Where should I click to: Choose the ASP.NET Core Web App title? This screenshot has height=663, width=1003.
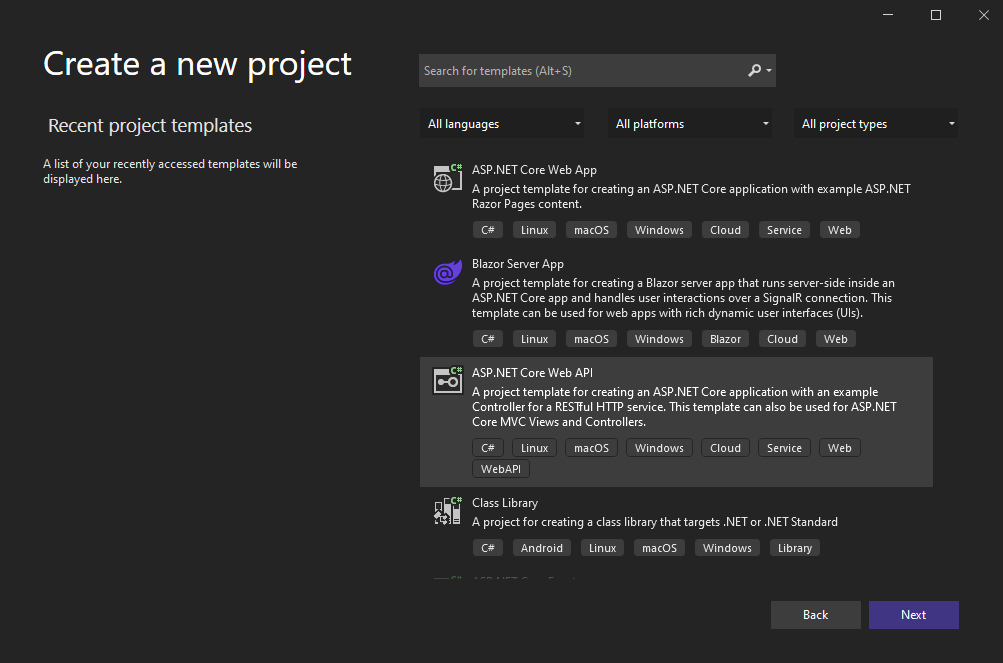(534, 170)
